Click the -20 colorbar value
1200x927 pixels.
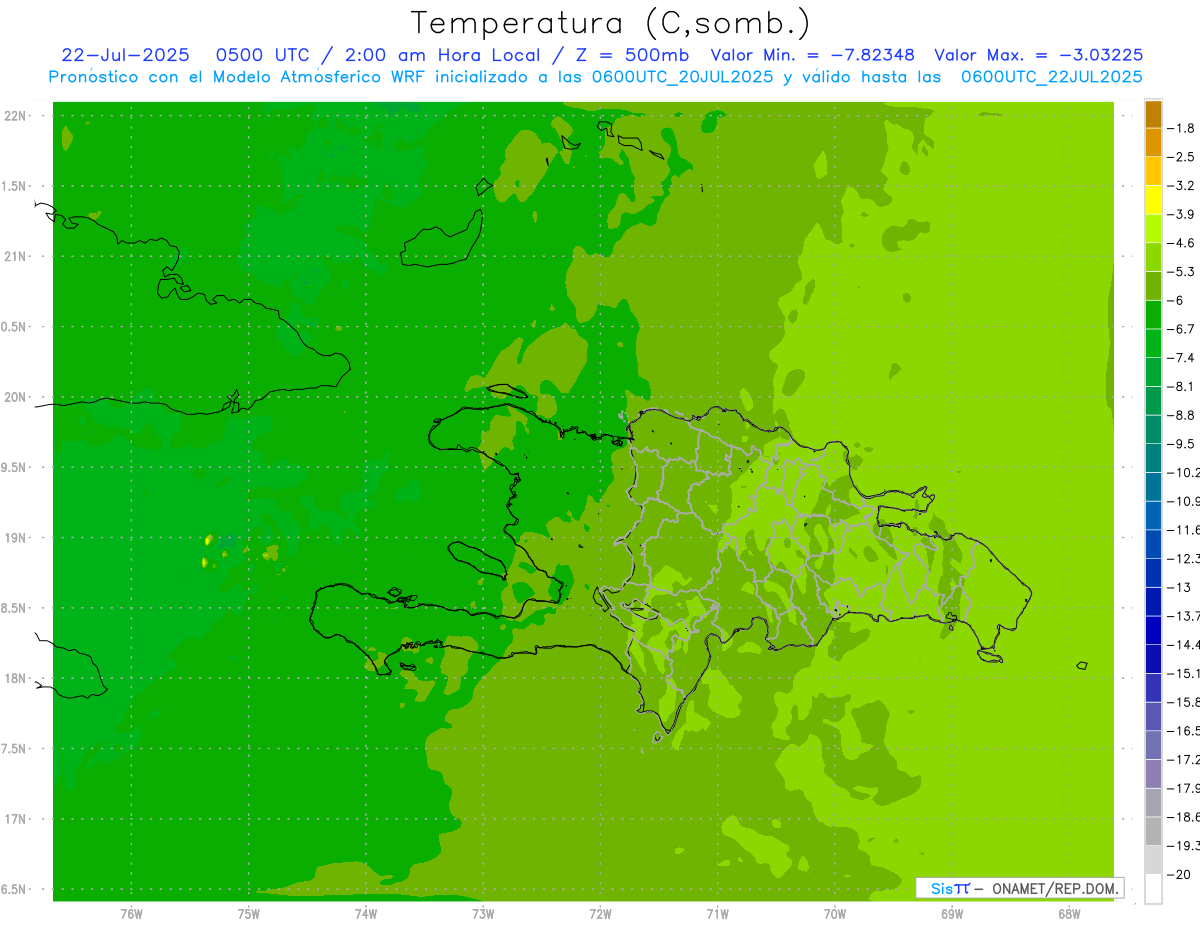[x=1179, y=874]
